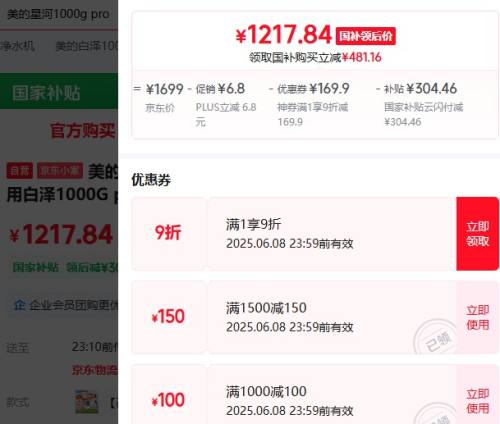Open 企业会员团购 link

(x=74, y=305)
